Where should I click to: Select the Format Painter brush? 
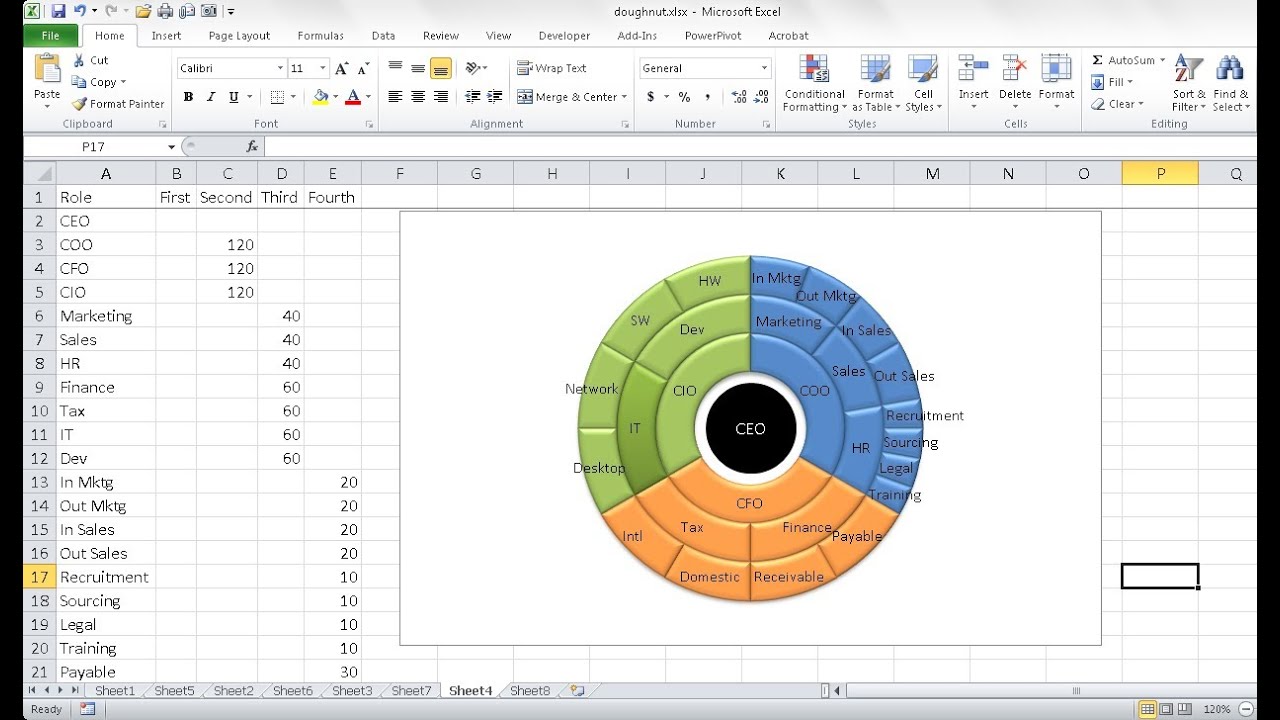(79, 104)
